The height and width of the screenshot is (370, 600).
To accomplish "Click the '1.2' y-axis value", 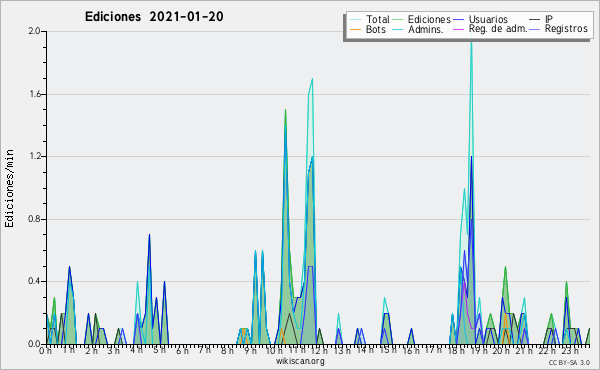I will (x=35, y=156).
